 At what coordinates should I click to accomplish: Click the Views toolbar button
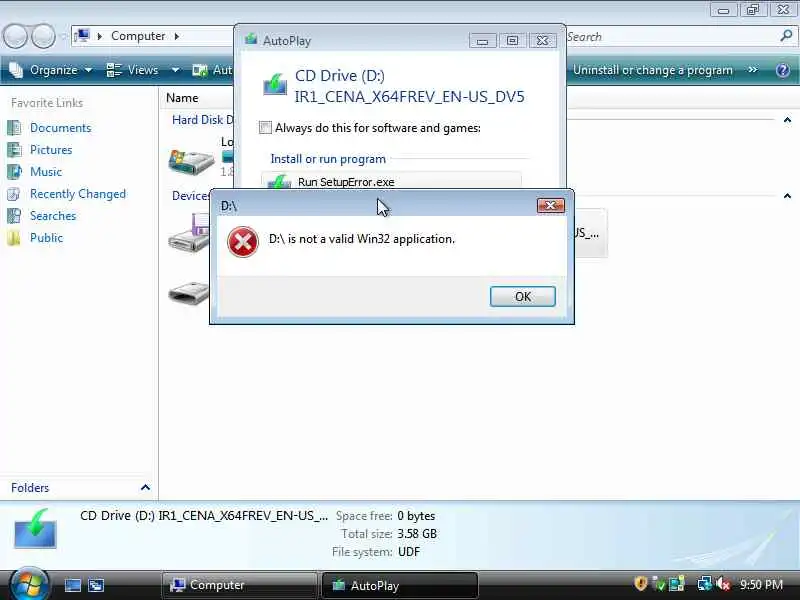pos(133,70)
